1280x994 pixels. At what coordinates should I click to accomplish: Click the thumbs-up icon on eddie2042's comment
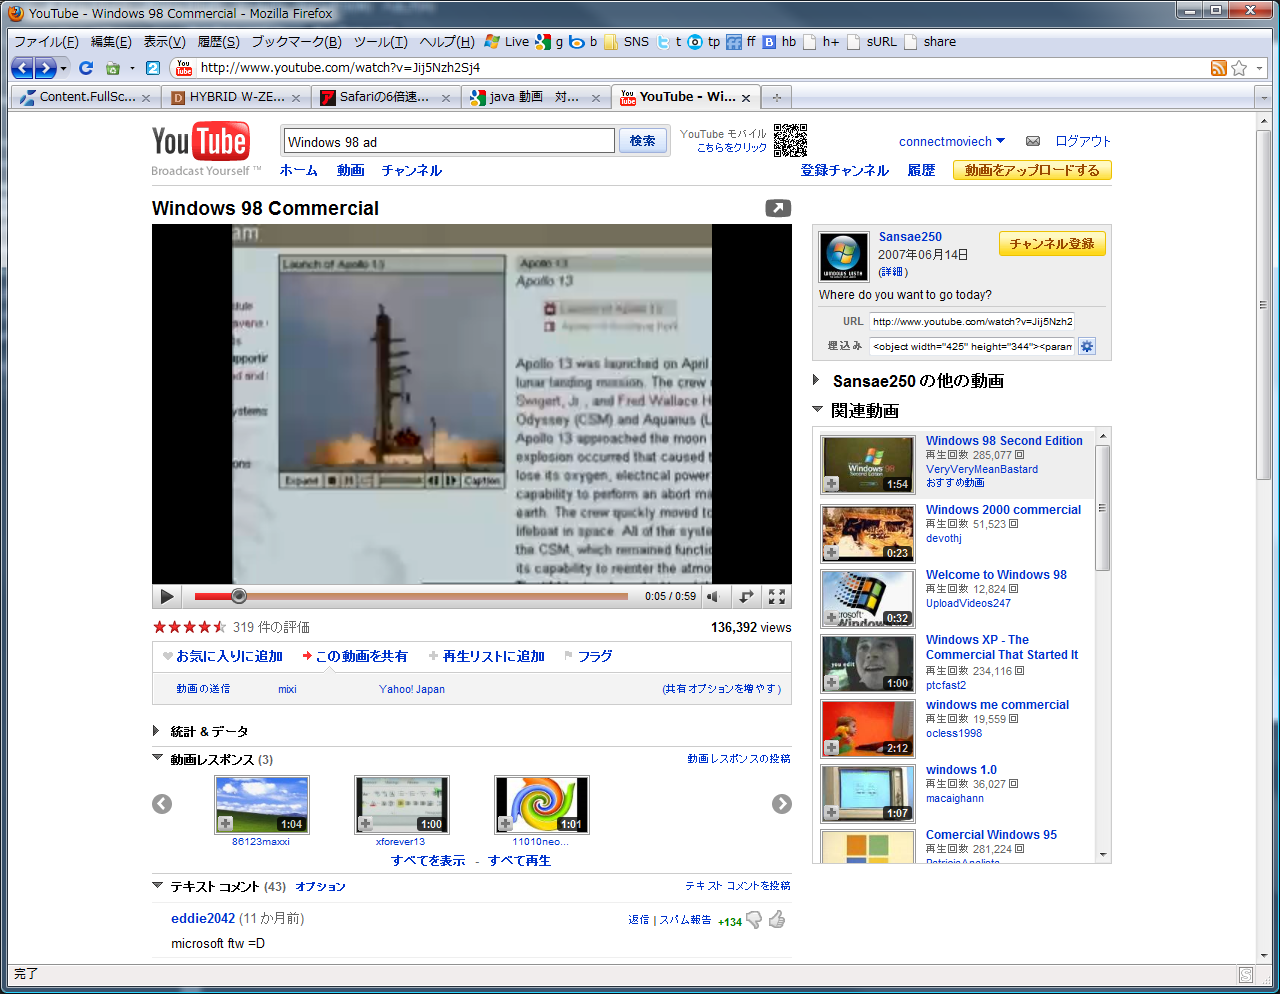(x=777, y=919)
